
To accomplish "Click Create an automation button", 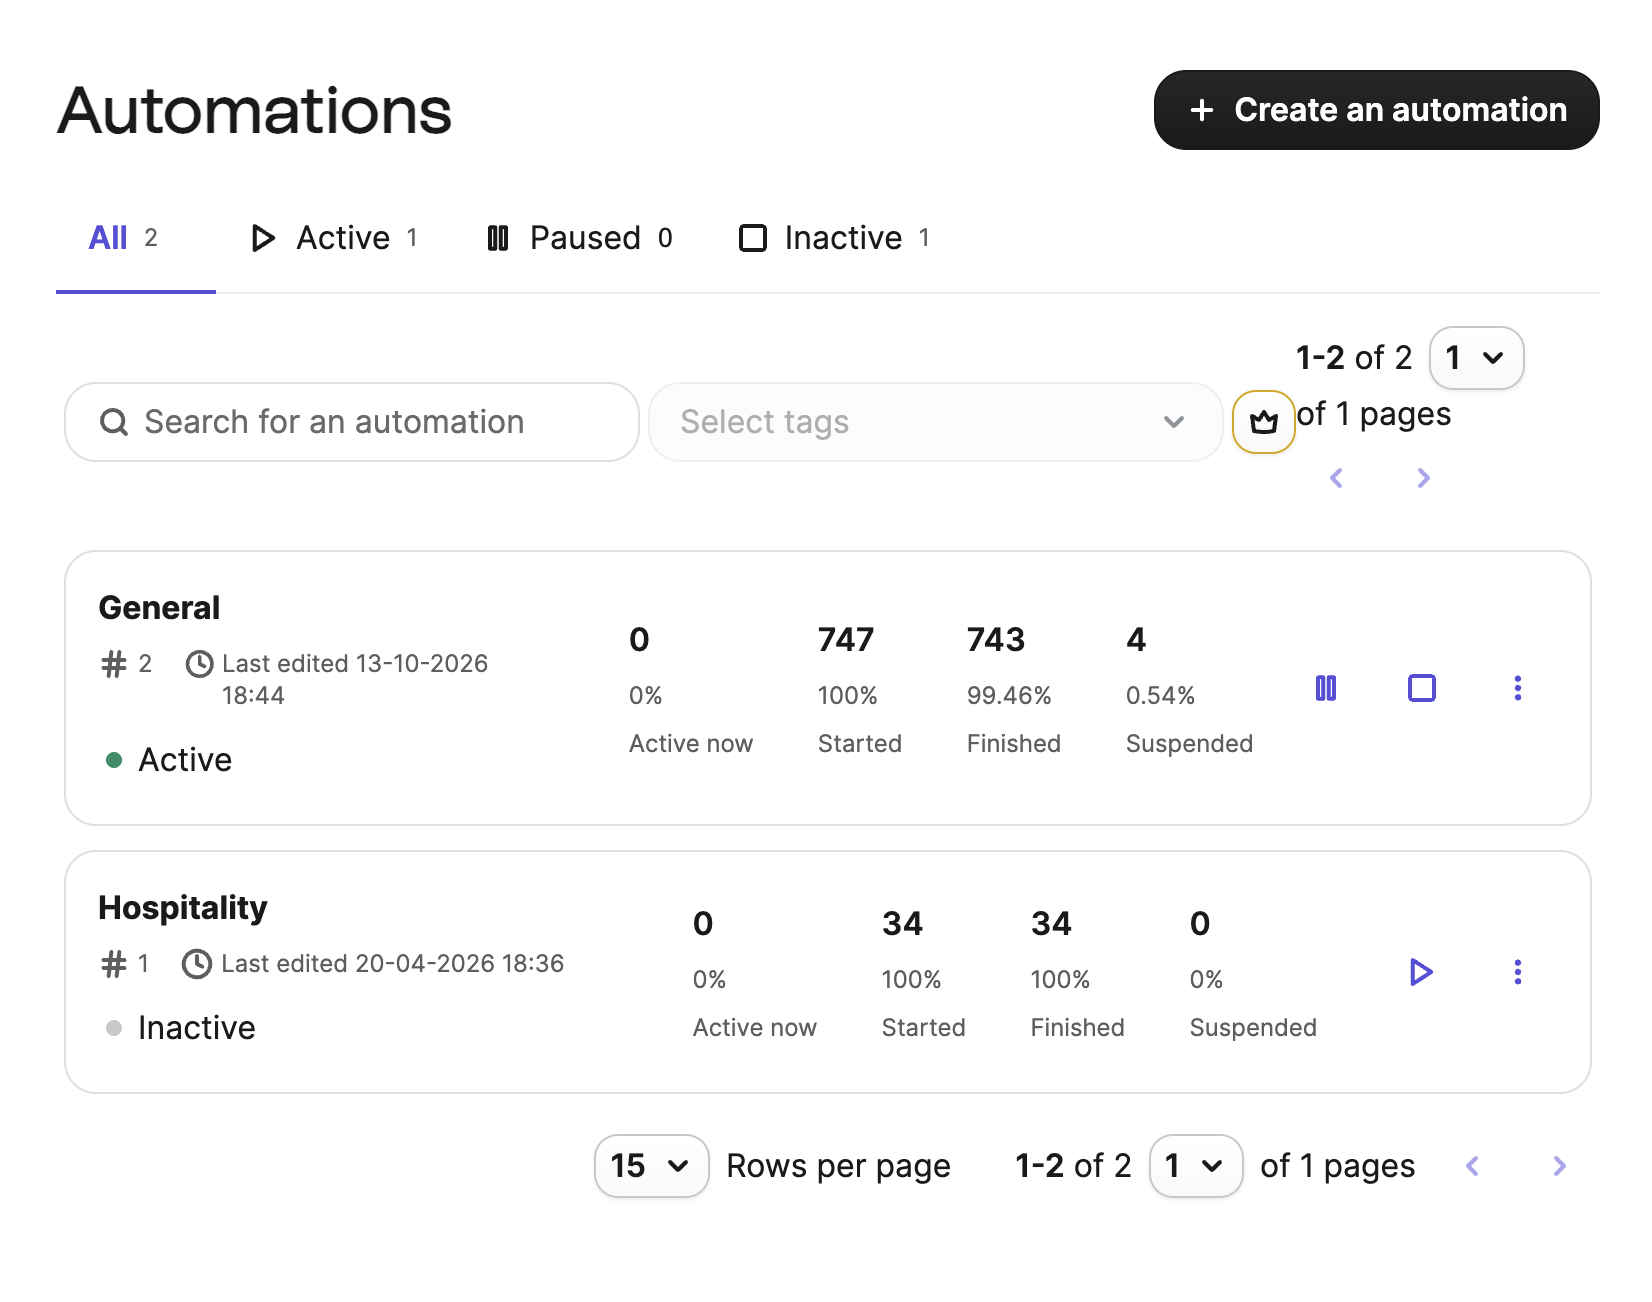I will click(1377, 110).
